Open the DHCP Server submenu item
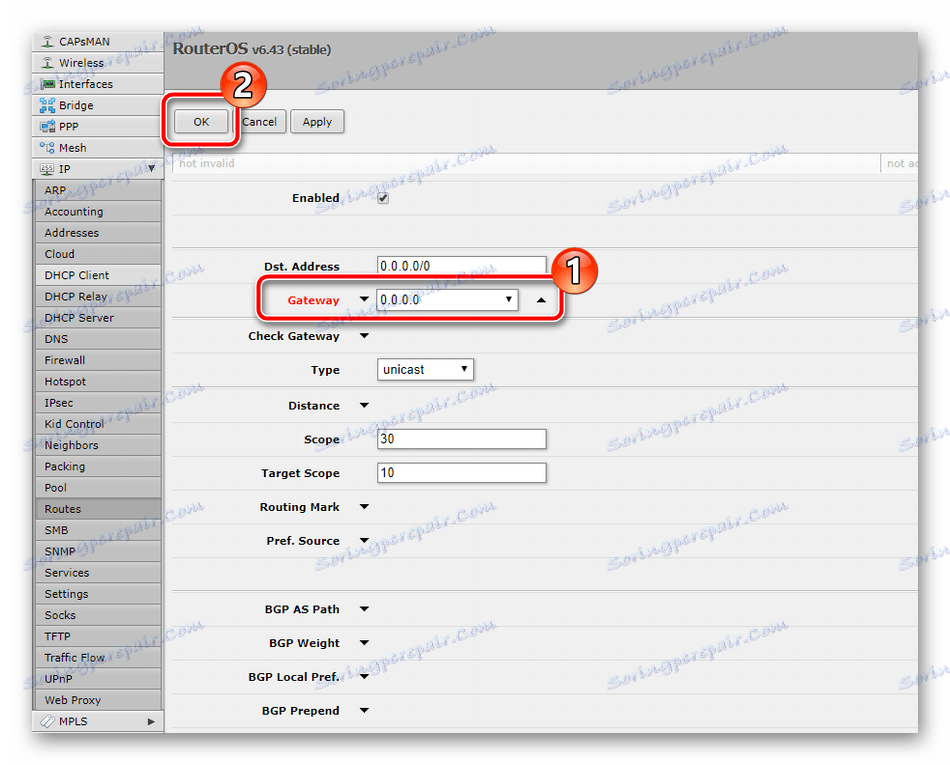The width and height of the screenshot is (950, 765). pos(99,317)
